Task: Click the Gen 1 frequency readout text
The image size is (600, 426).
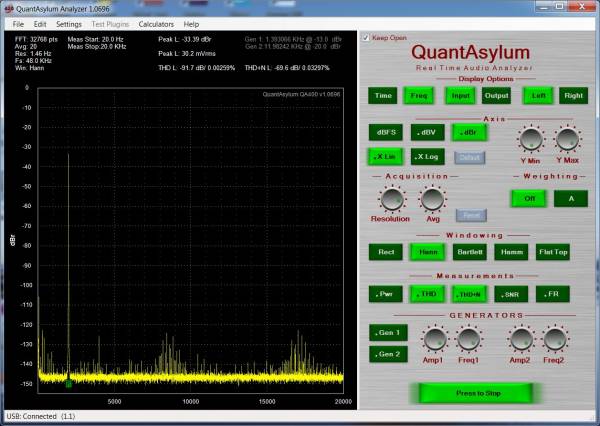Action: click(x=293, y=39)
